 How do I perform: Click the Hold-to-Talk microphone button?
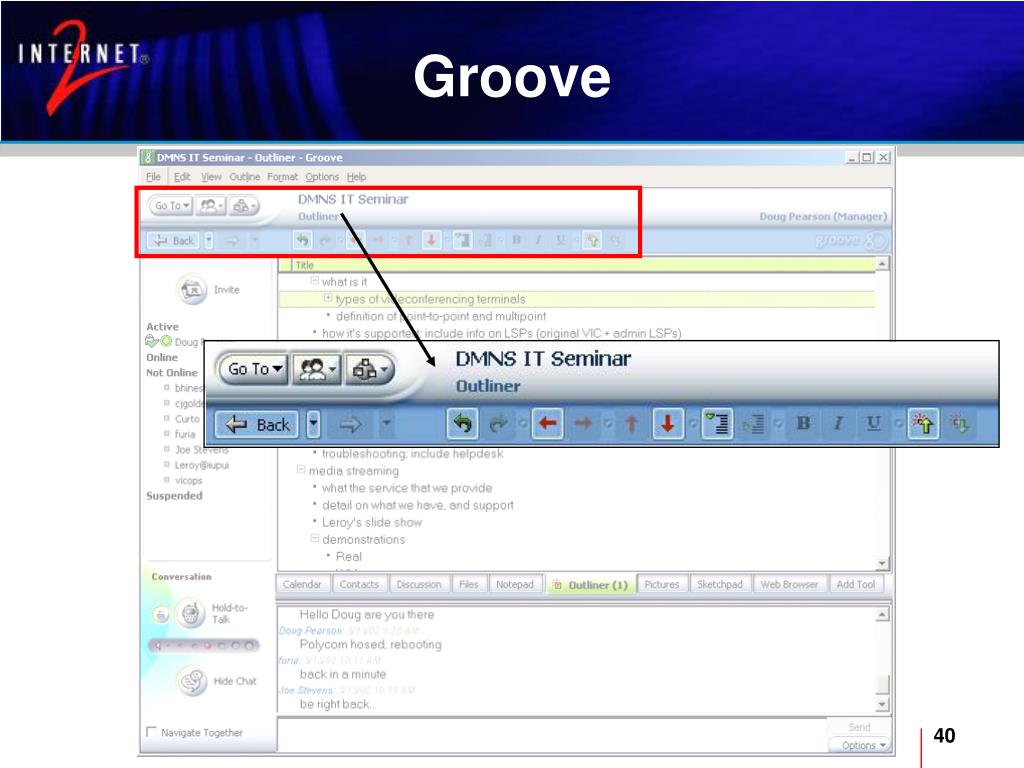point(190,614)
